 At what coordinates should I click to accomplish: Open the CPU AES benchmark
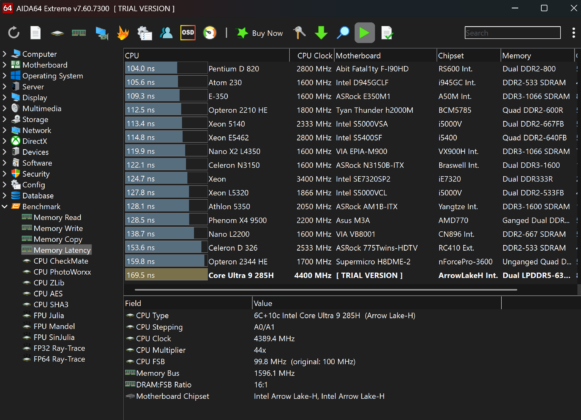48,294
